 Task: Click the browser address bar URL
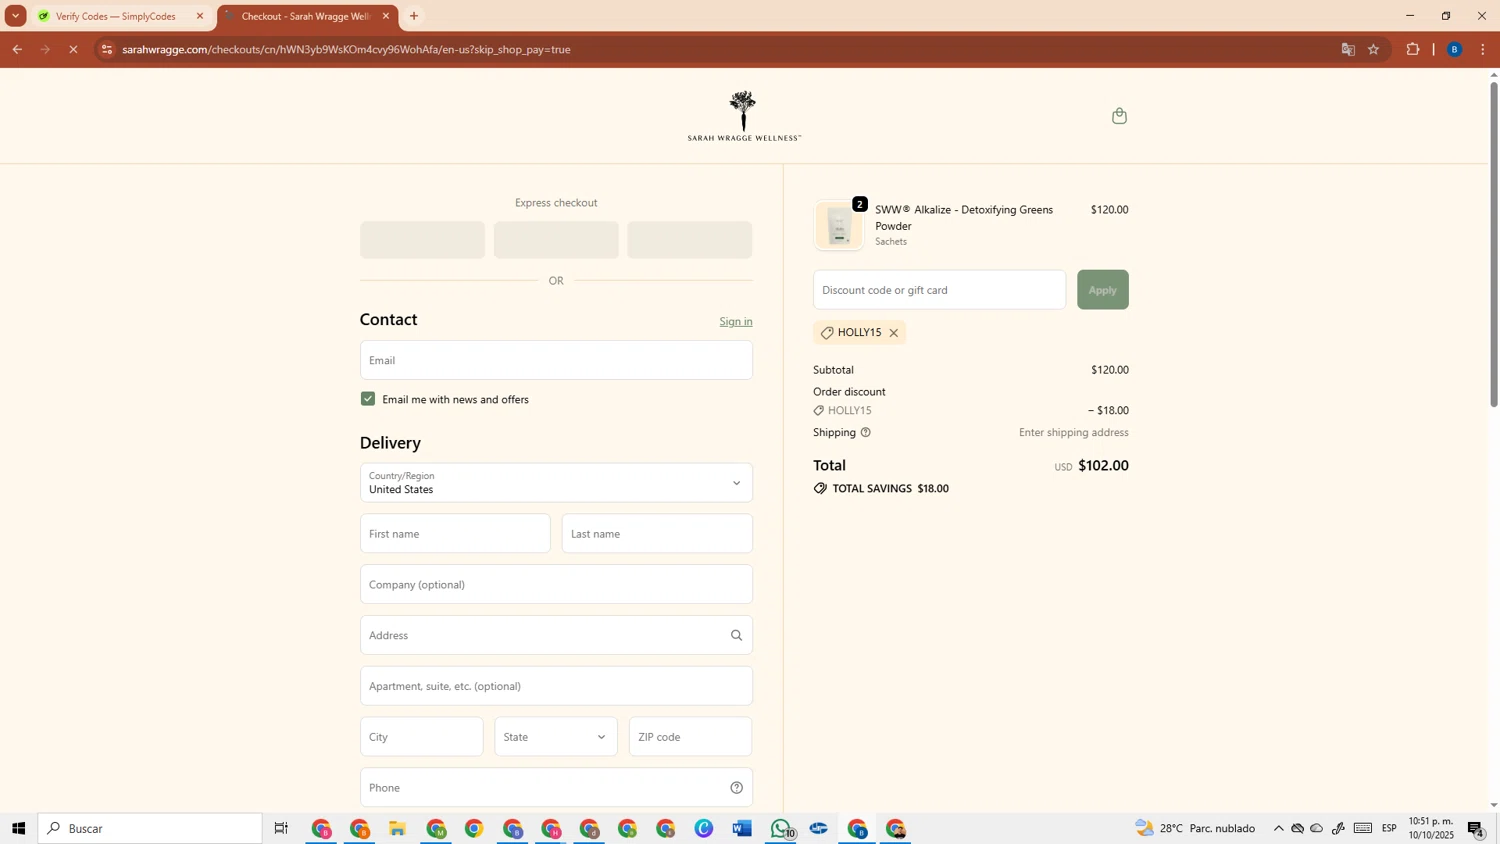(347, 49)
